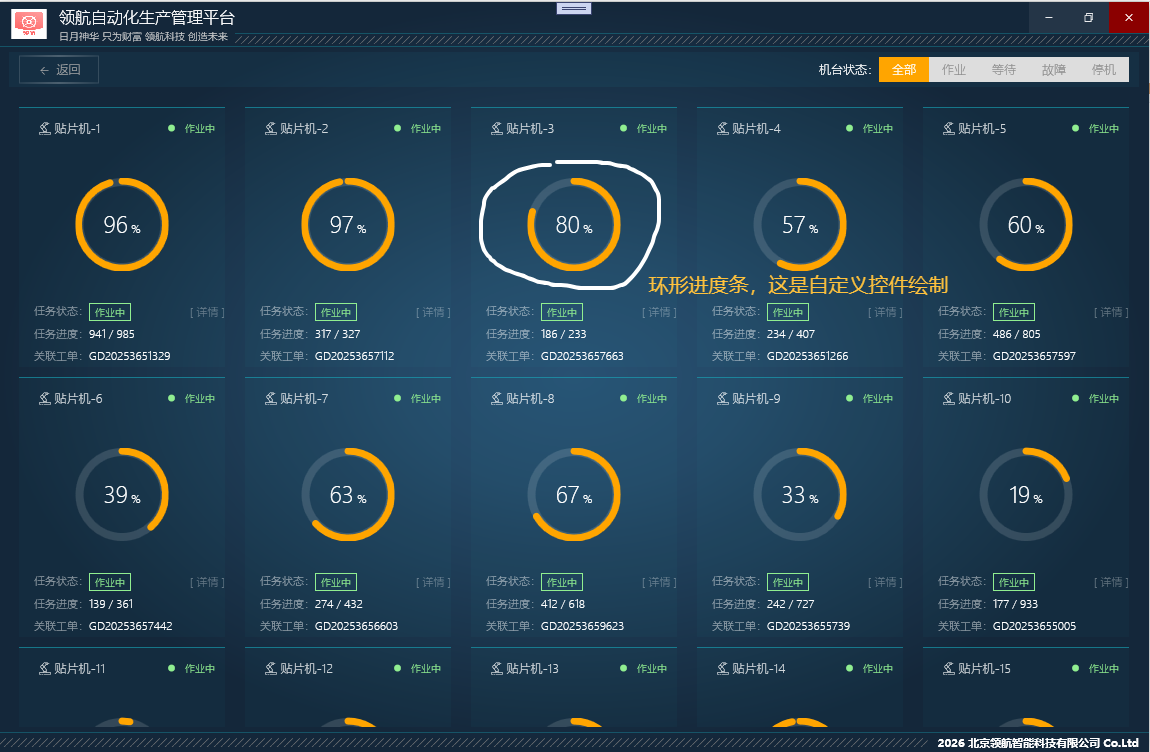Filter machines by 故障 status
Image resolution: width=1150 pixels, height=752 pixels.
pyautogui.click(x=1053, y=70)
